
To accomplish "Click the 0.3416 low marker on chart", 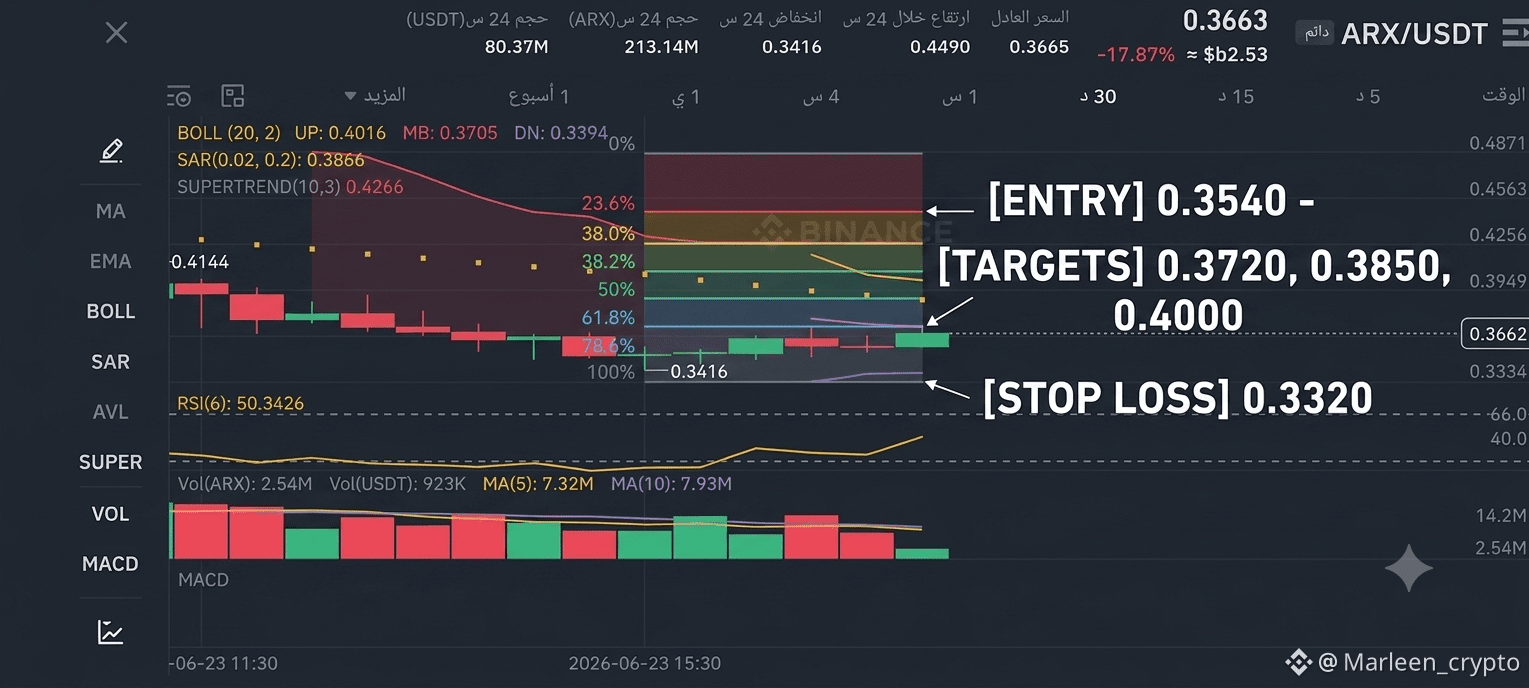I will 698,372.
